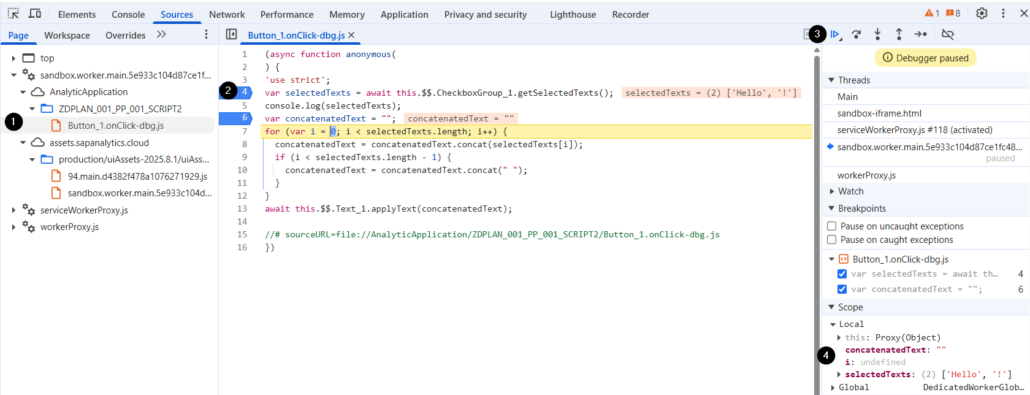
Task: Collapse the Breakpoints section
Action: pyautogui.click(x=832, y=208)
